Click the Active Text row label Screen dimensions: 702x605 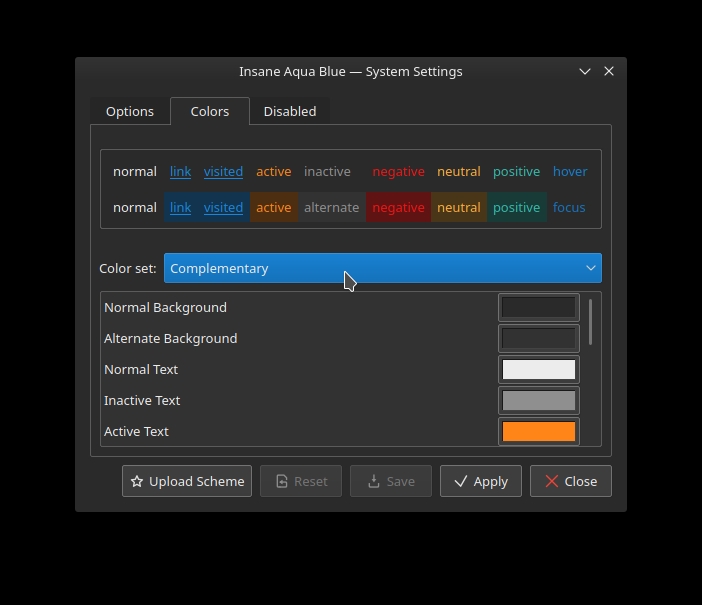click(x=137, y=431)
